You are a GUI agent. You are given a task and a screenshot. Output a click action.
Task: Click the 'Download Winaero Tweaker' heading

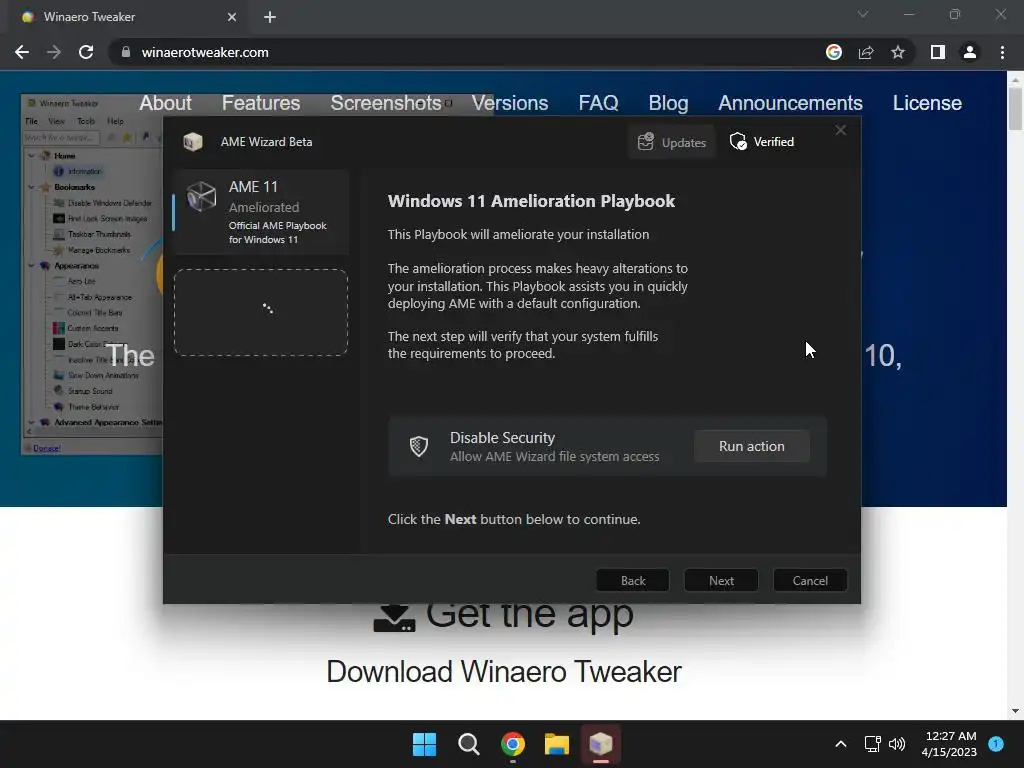tap(504, 672)
